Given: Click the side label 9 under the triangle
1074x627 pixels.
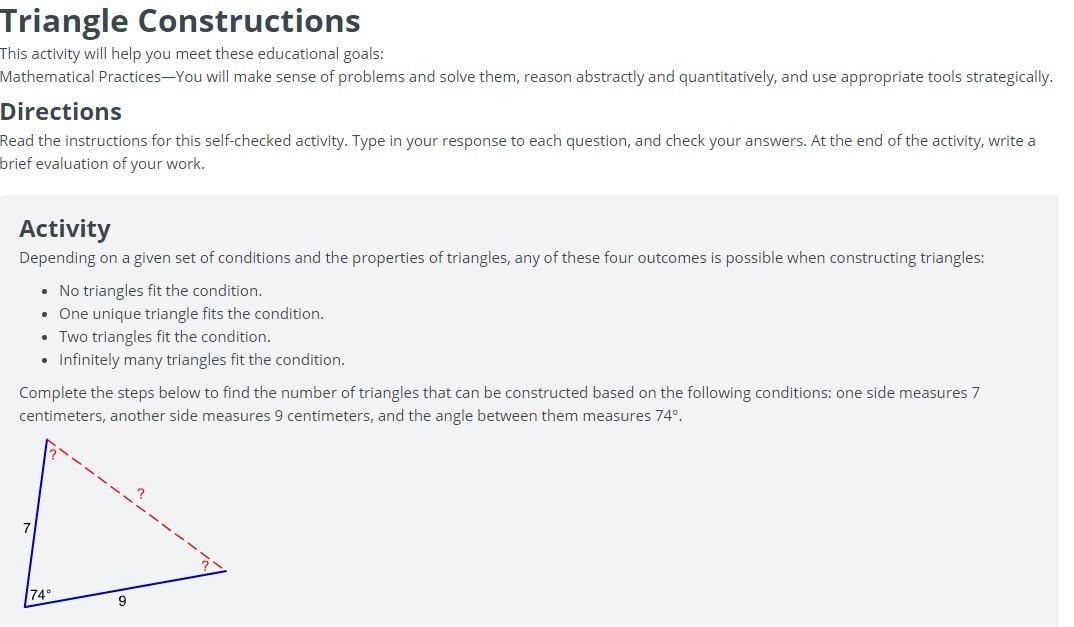Looking at the screenshot, I should tap(122, 601).
